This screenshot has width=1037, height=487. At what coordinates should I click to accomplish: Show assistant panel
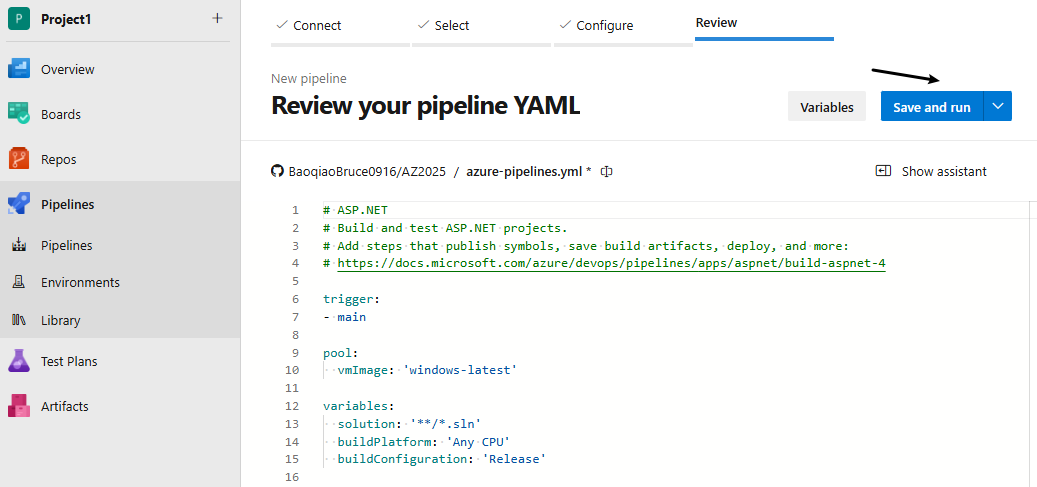[931, 172]
